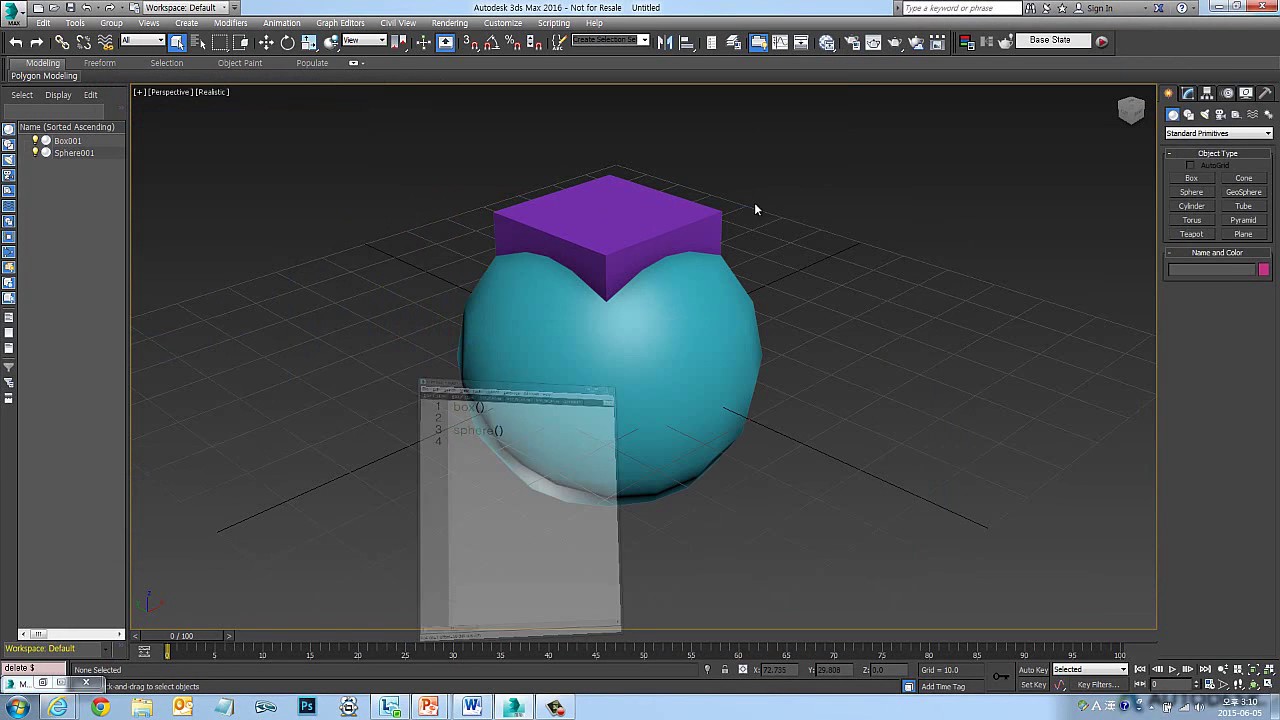Toggle the Auto Key animation mode
1280x720 pixels.
tap(1033, 669)
